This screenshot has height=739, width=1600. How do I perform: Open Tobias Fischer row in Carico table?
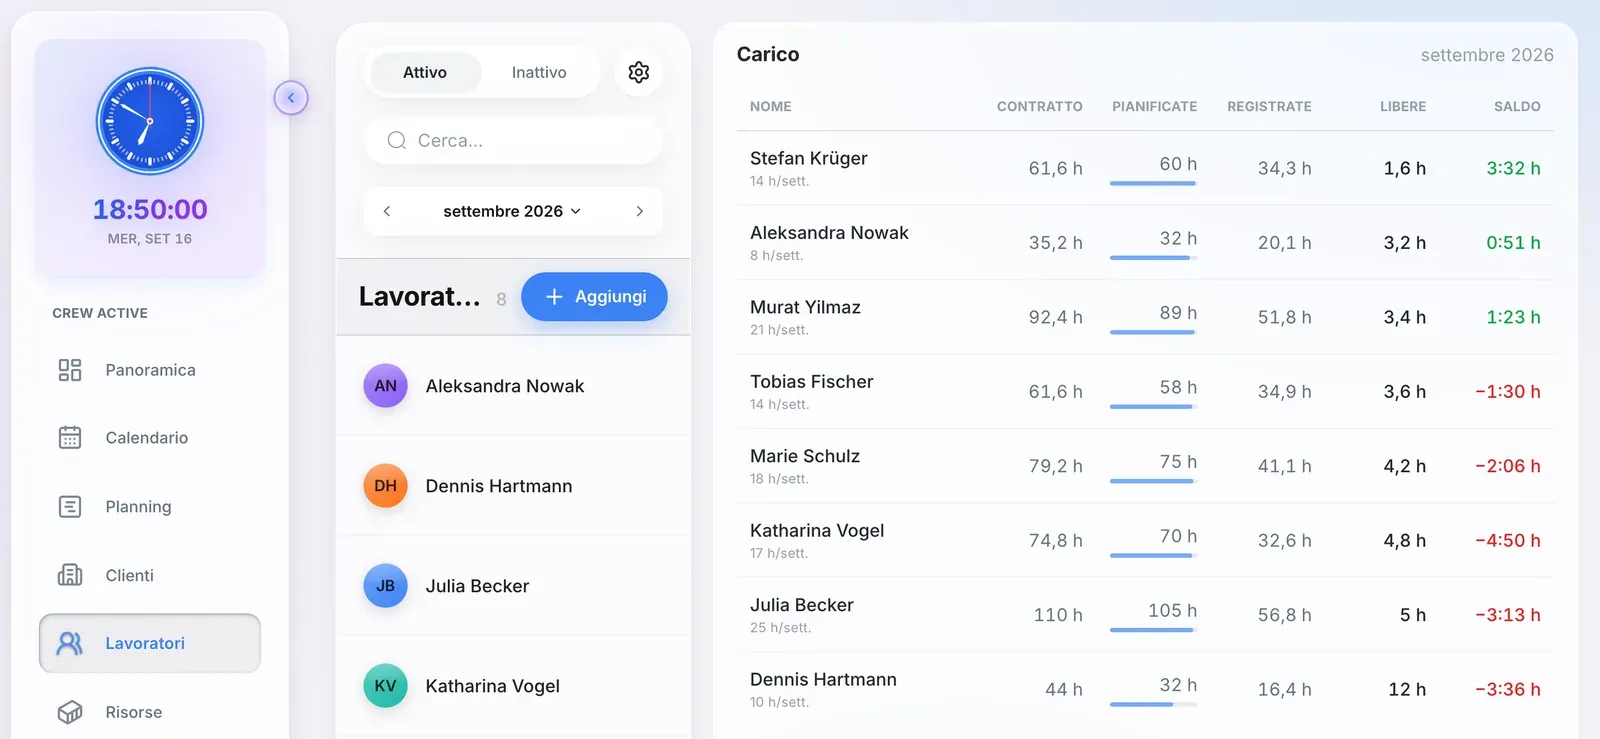[1145, 392]
